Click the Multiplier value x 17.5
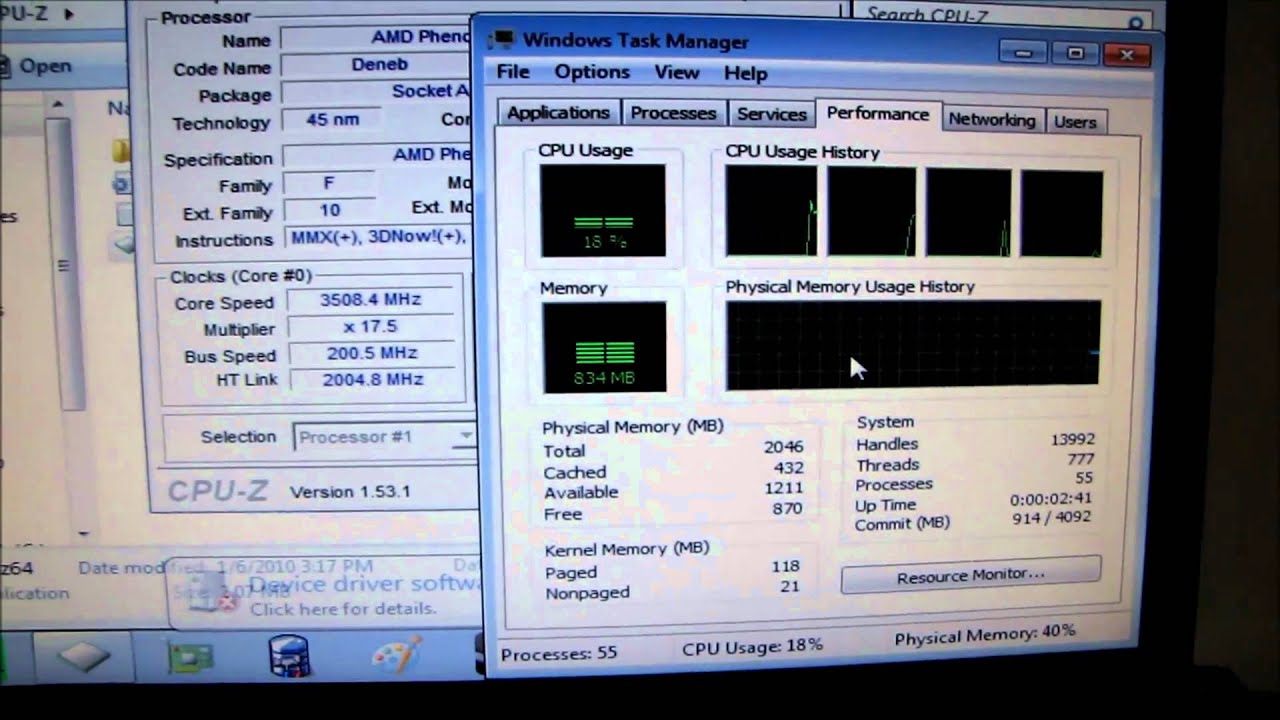This screenshot has width=1280, height=720. click(x=370, y=326)
